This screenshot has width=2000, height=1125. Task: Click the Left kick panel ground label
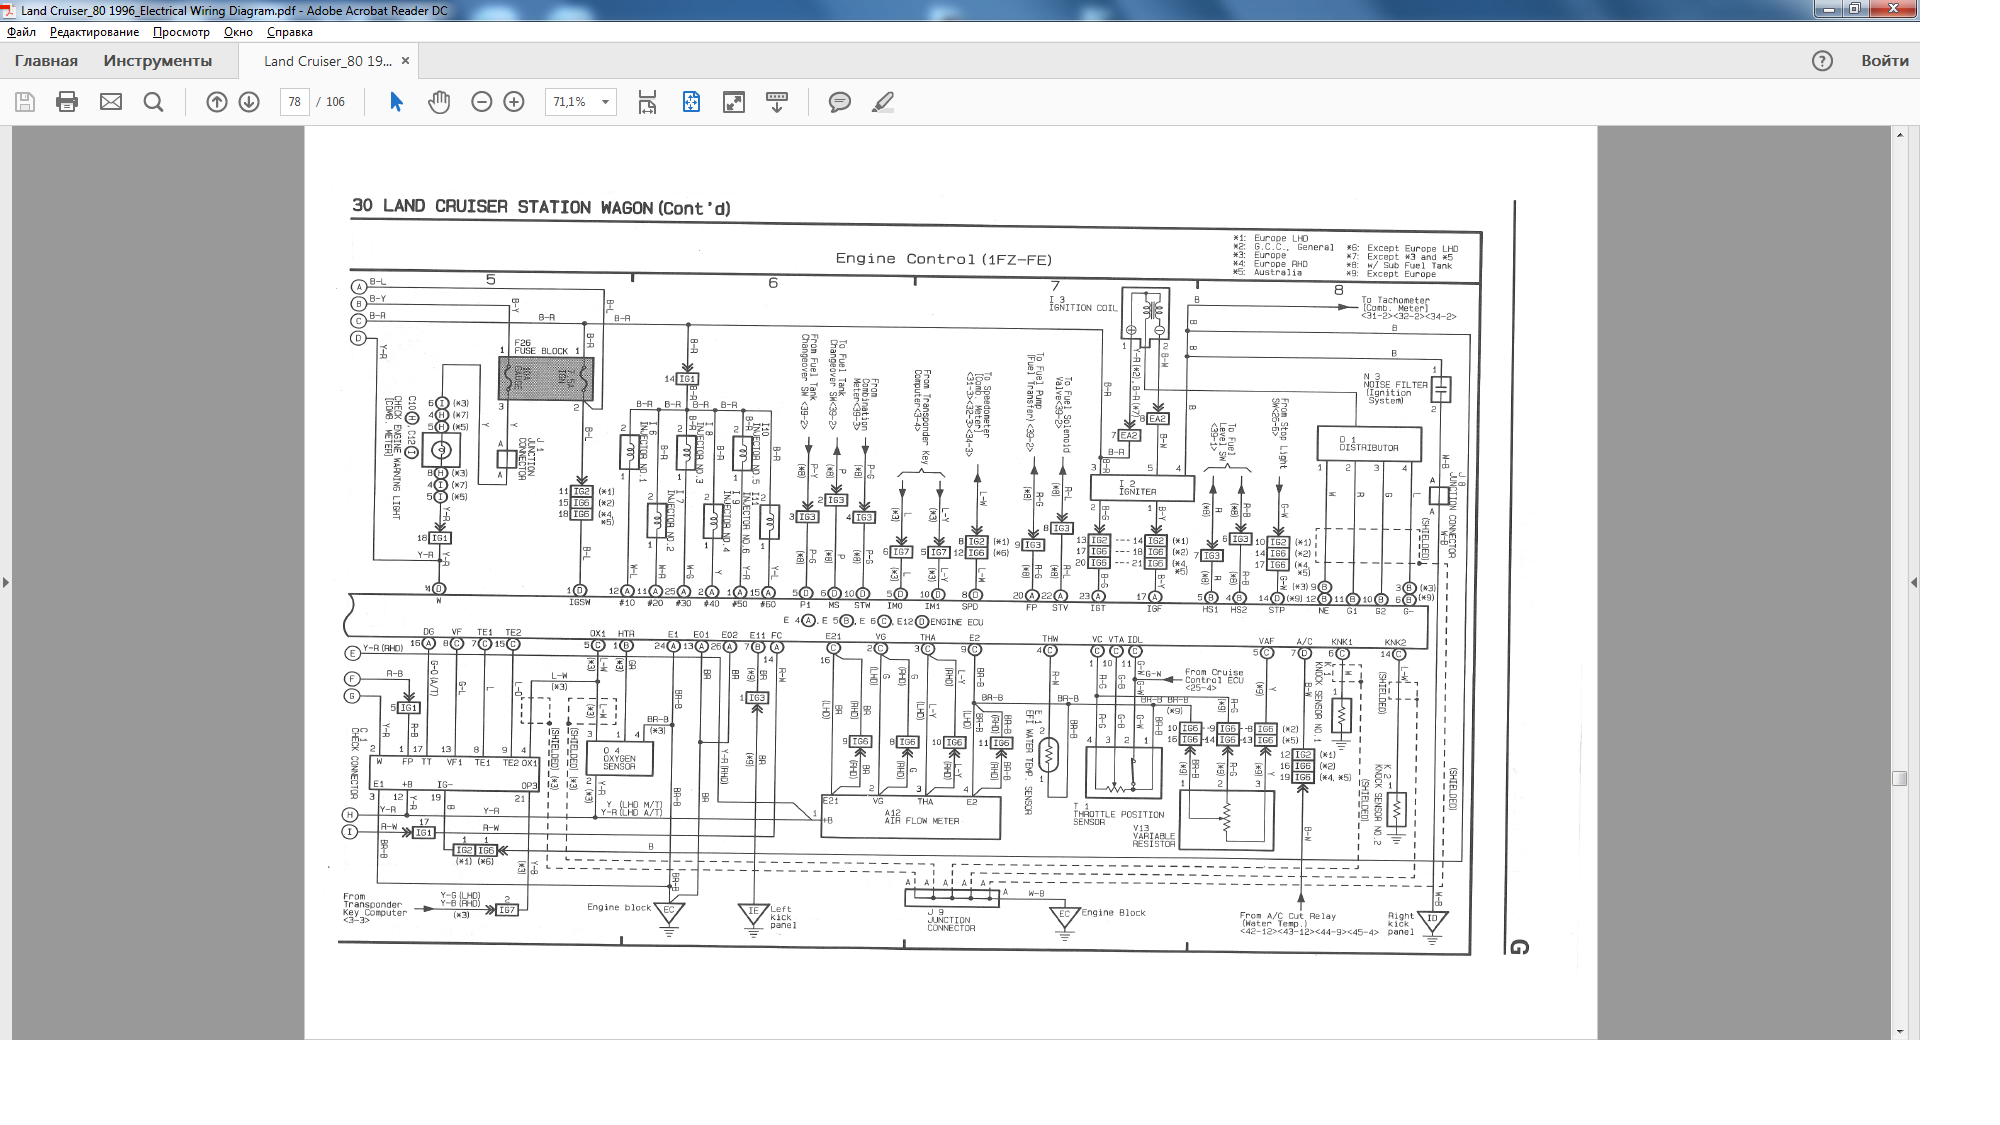coord(783,917)
